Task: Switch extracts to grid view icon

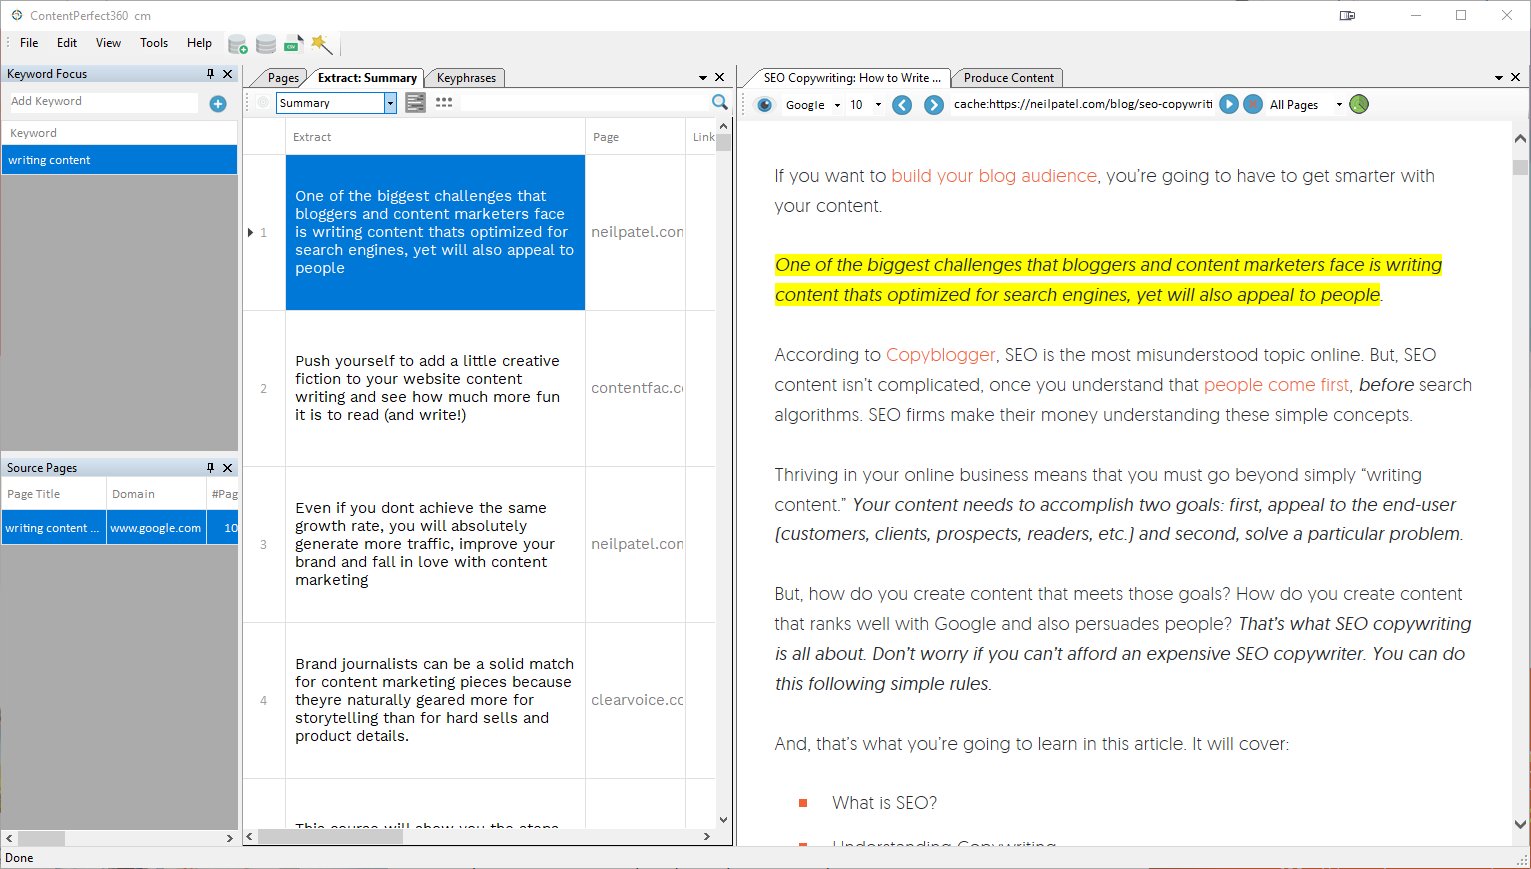Action: (x=444, y=101)
